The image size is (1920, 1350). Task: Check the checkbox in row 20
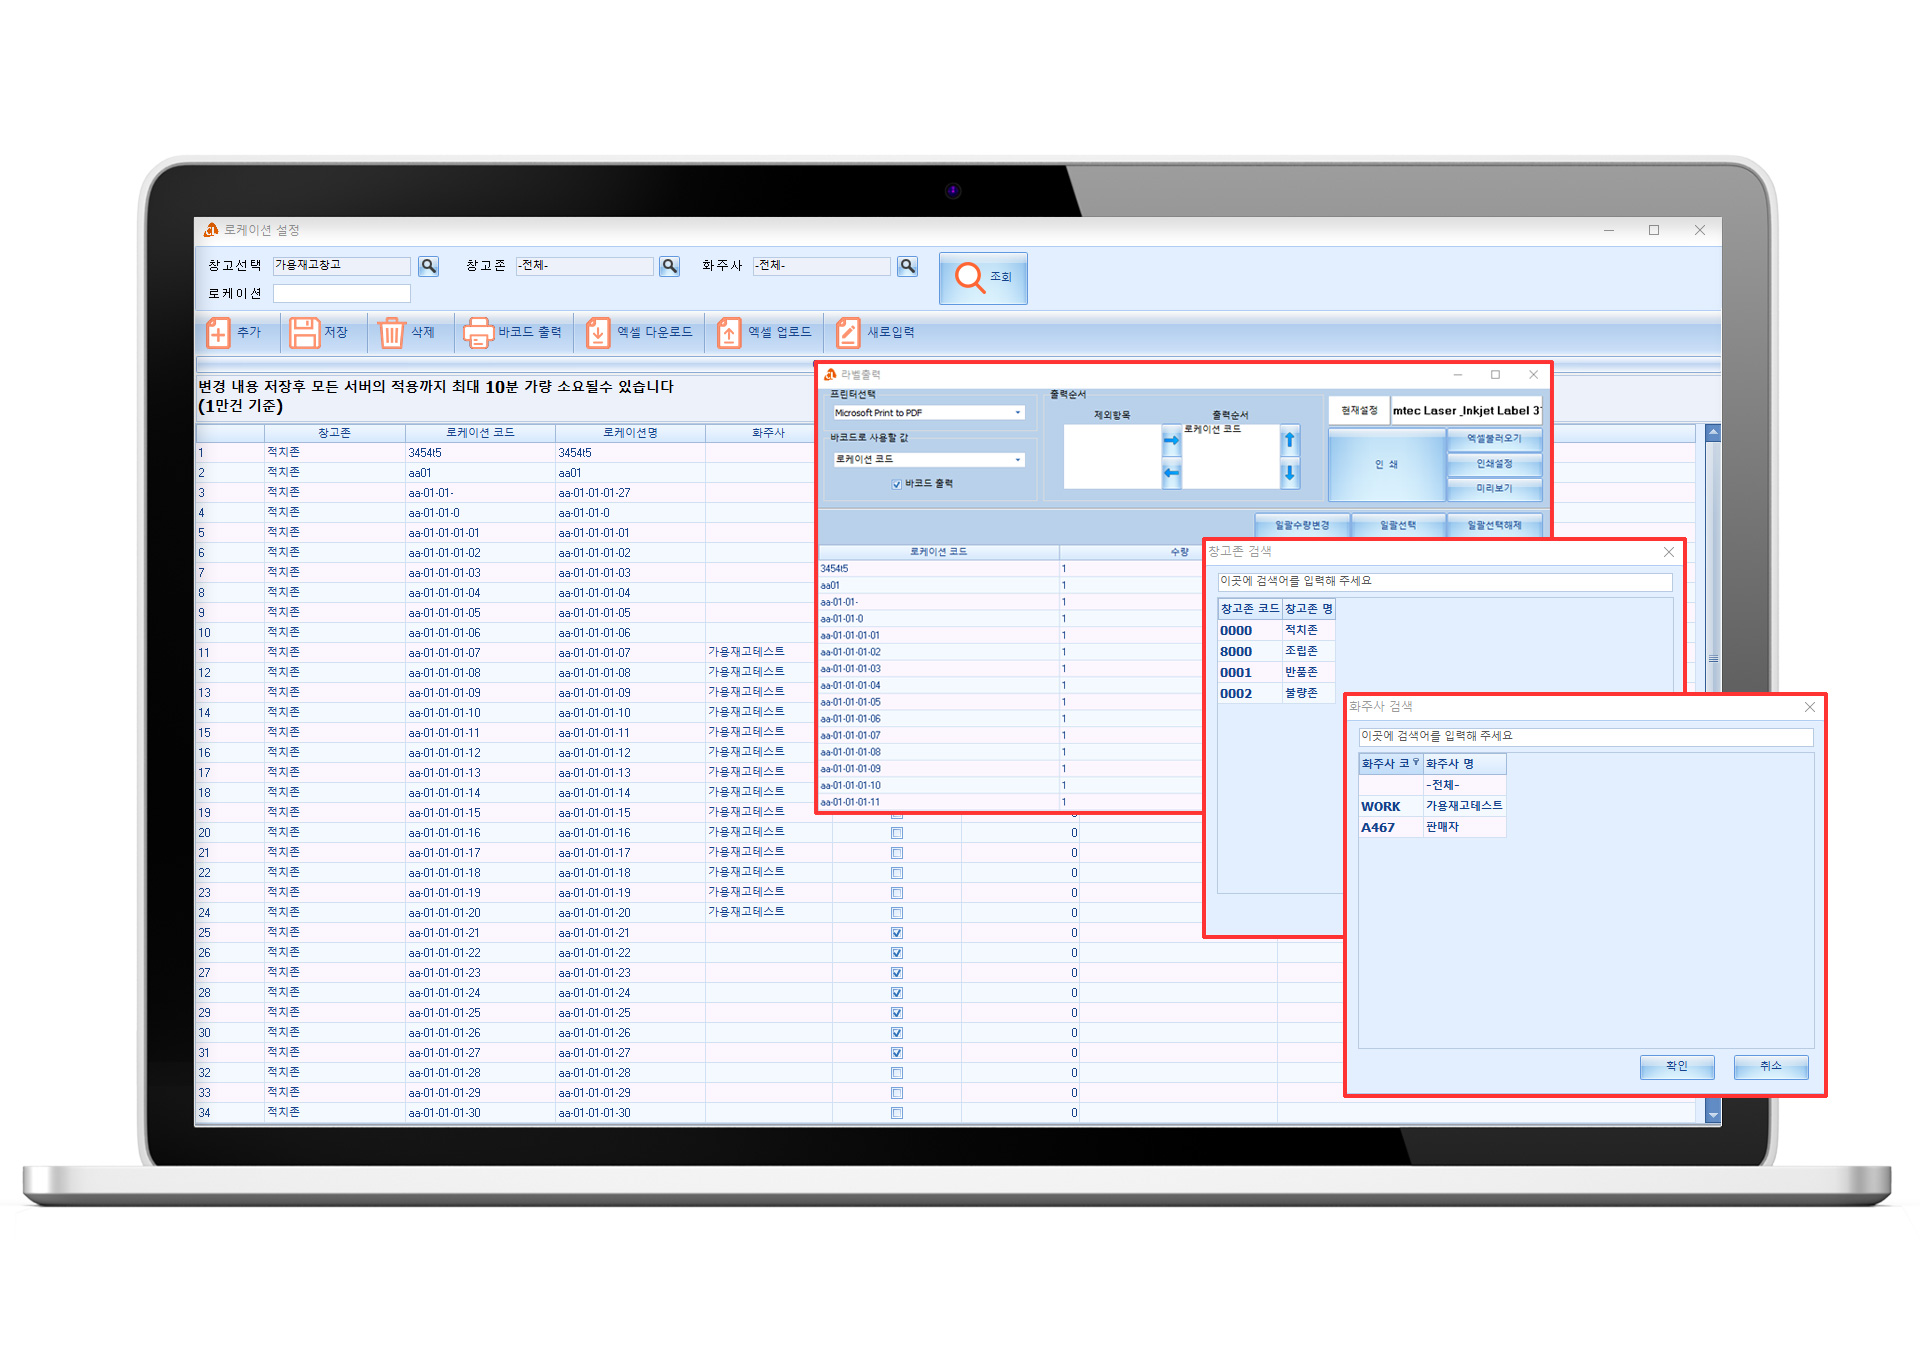click(x=897, y=833)
